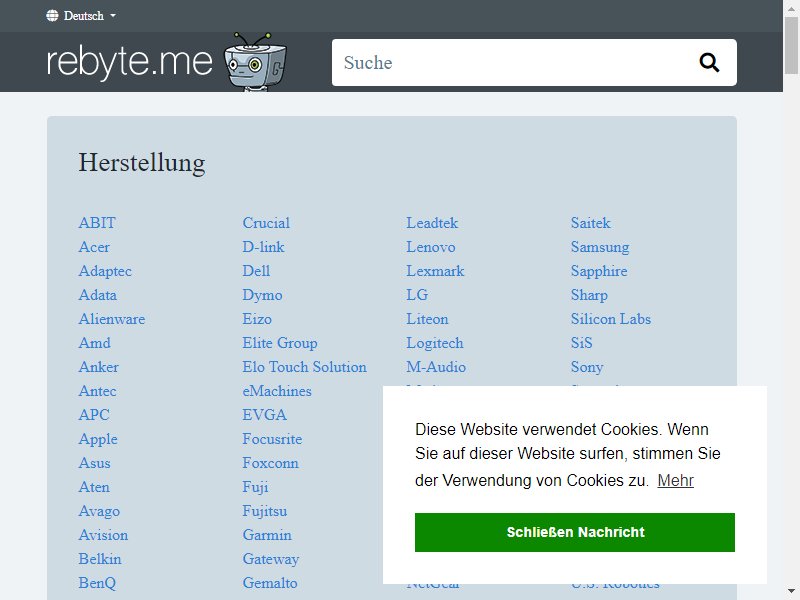This screenshot has width=800, height=600.
Task: Select the SiS manufacturer link
Action: click(x=582, y=343)
